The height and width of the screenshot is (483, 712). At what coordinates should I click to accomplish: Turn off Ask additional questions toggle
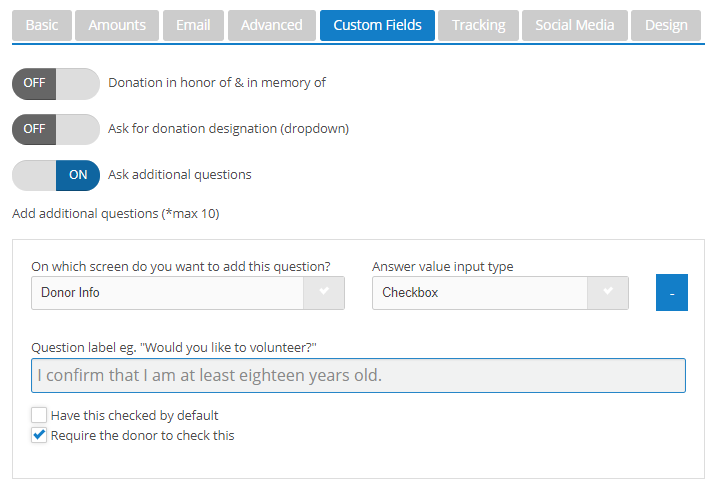(56, 175)
